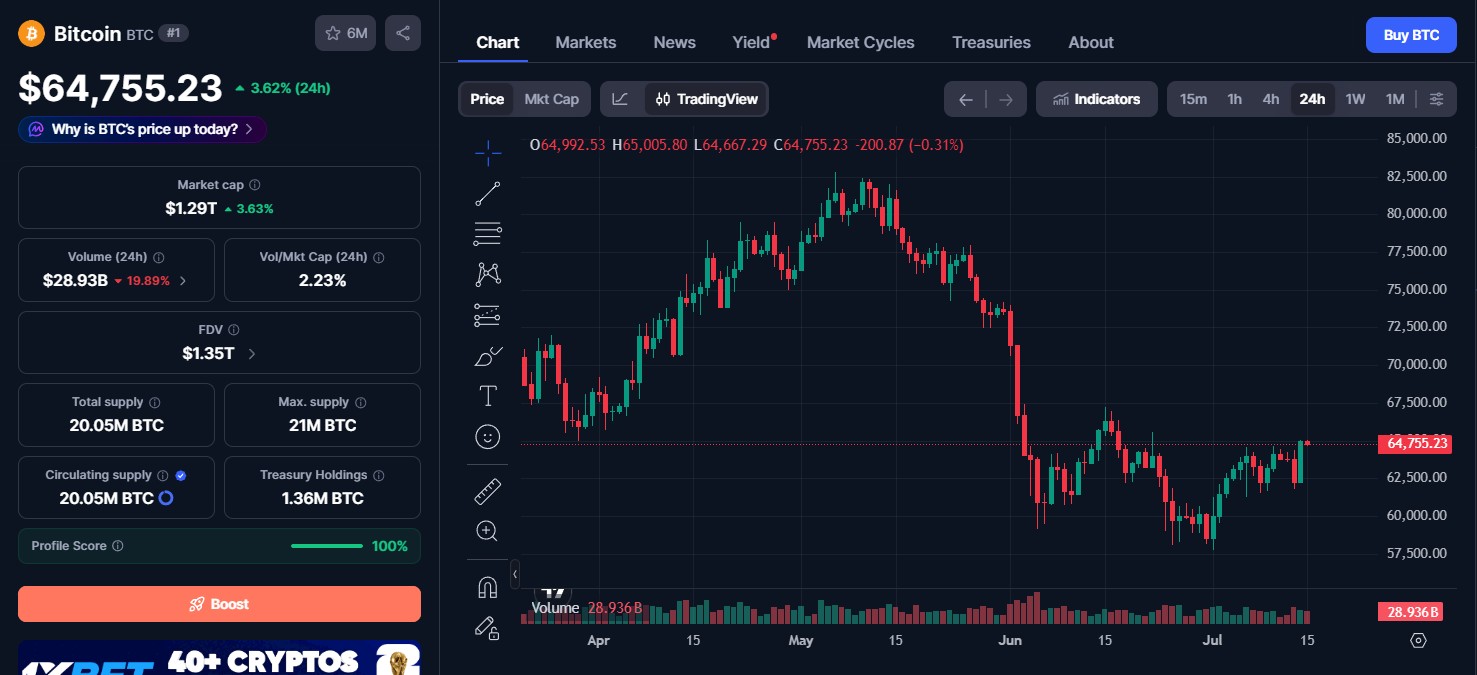Show Profile Score info tooltip
The height and width of the screenshot is (675, 1477).
point(118,546)
